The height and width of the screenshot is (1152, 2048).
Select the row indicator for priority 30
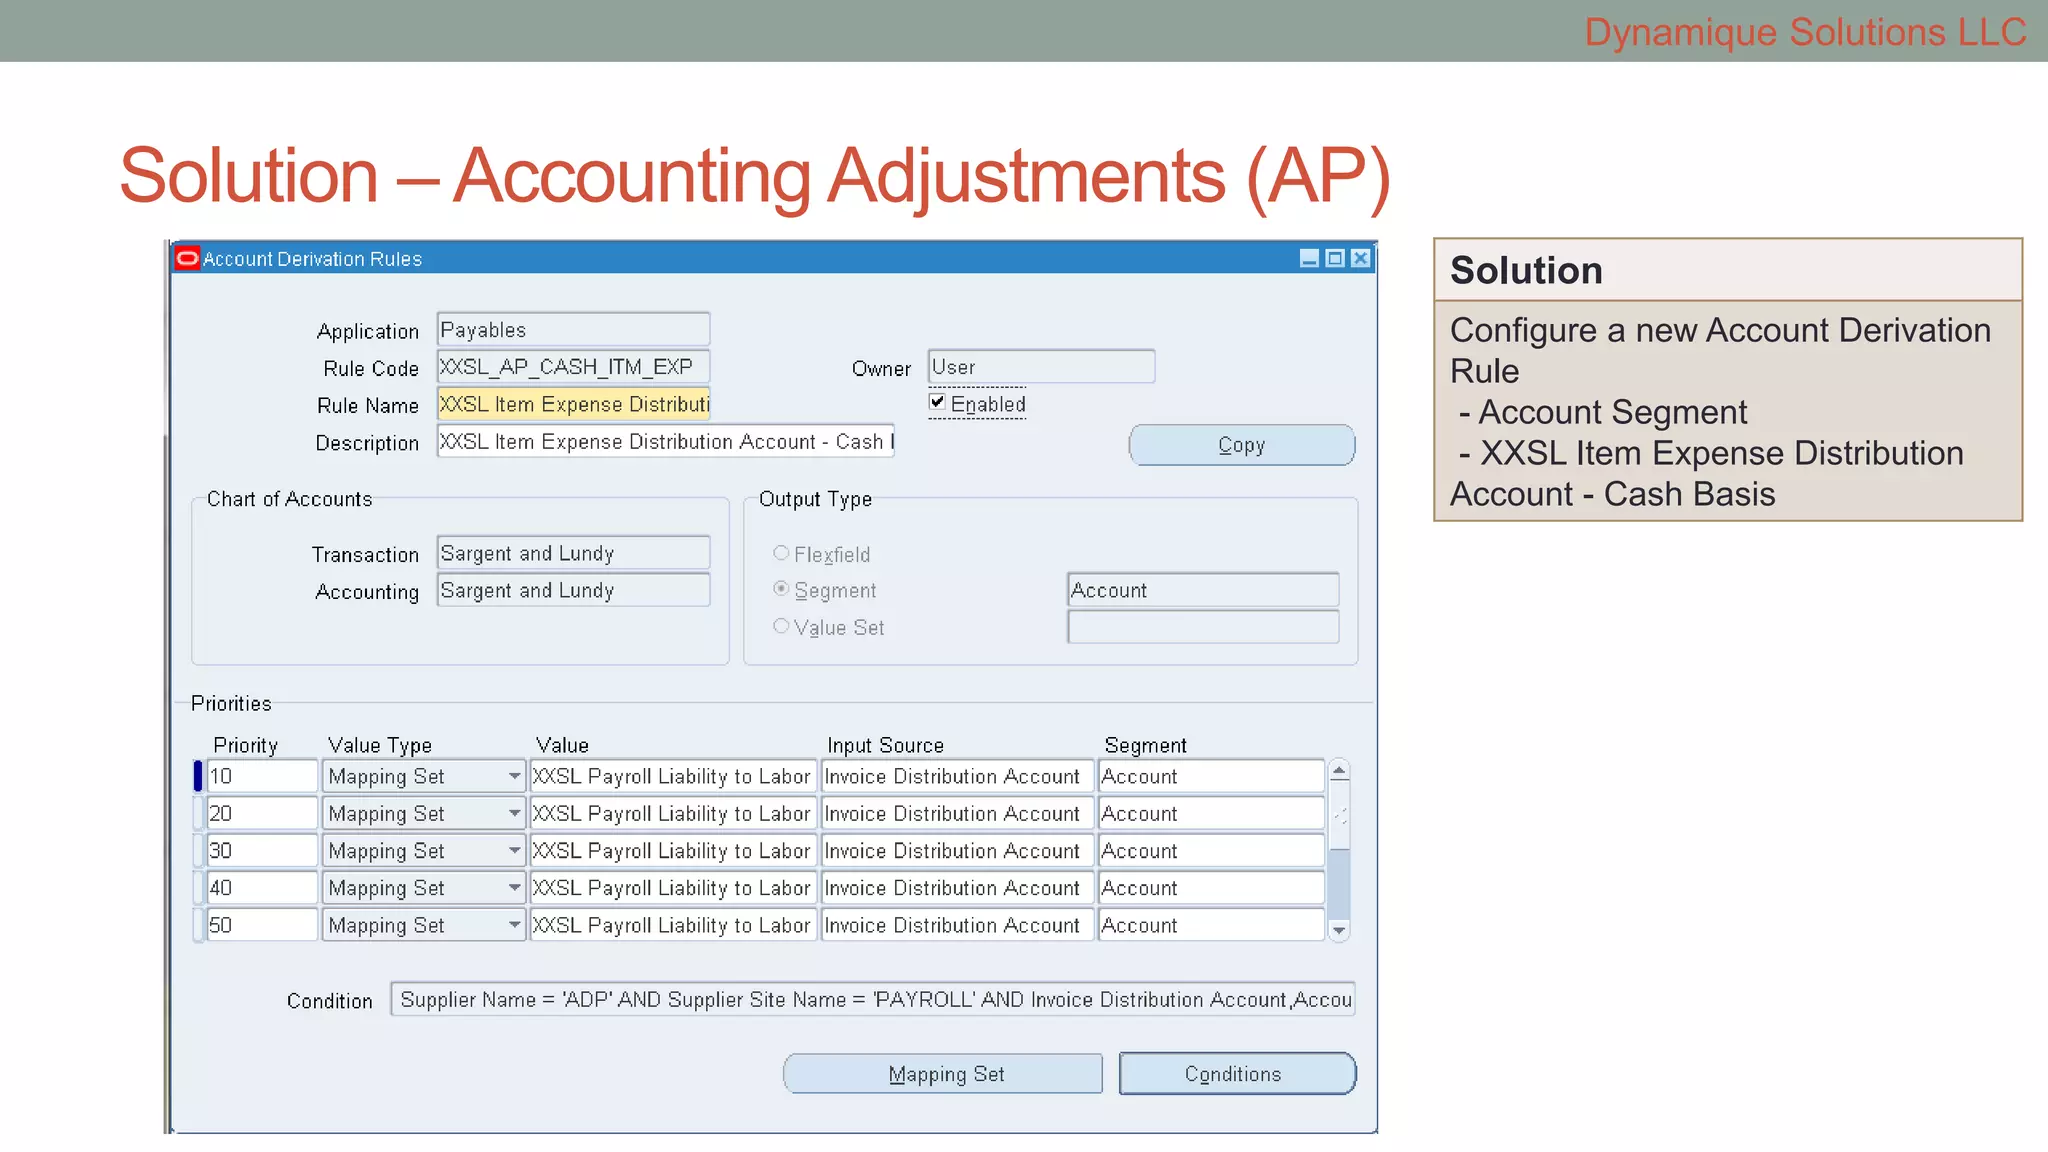(x=198, y=851)
